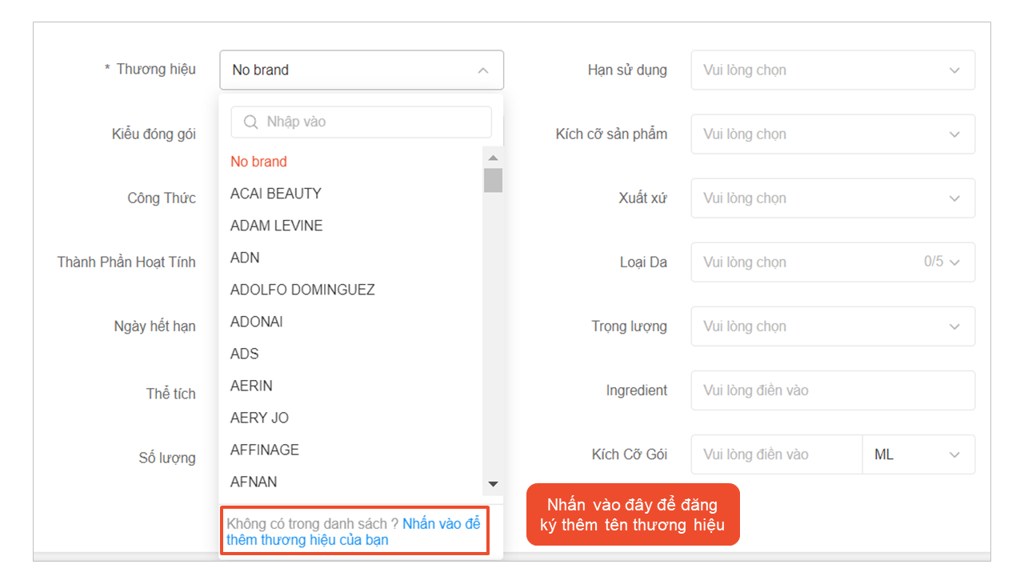This screenshot has width=1024, height=576.
Task: Pick AFNAN in the brand list
Action: pyautogui.click(x=254, y=481)
